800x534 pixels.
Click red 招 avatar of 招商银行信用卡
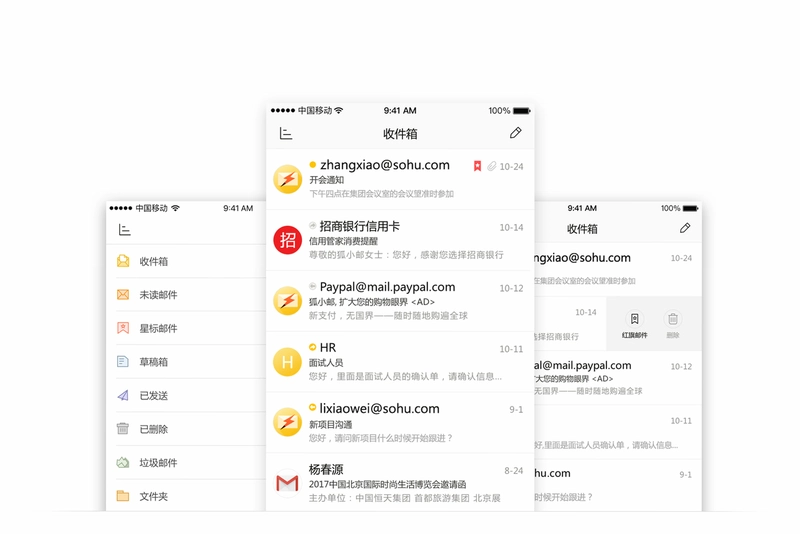(x=288, y=240)
